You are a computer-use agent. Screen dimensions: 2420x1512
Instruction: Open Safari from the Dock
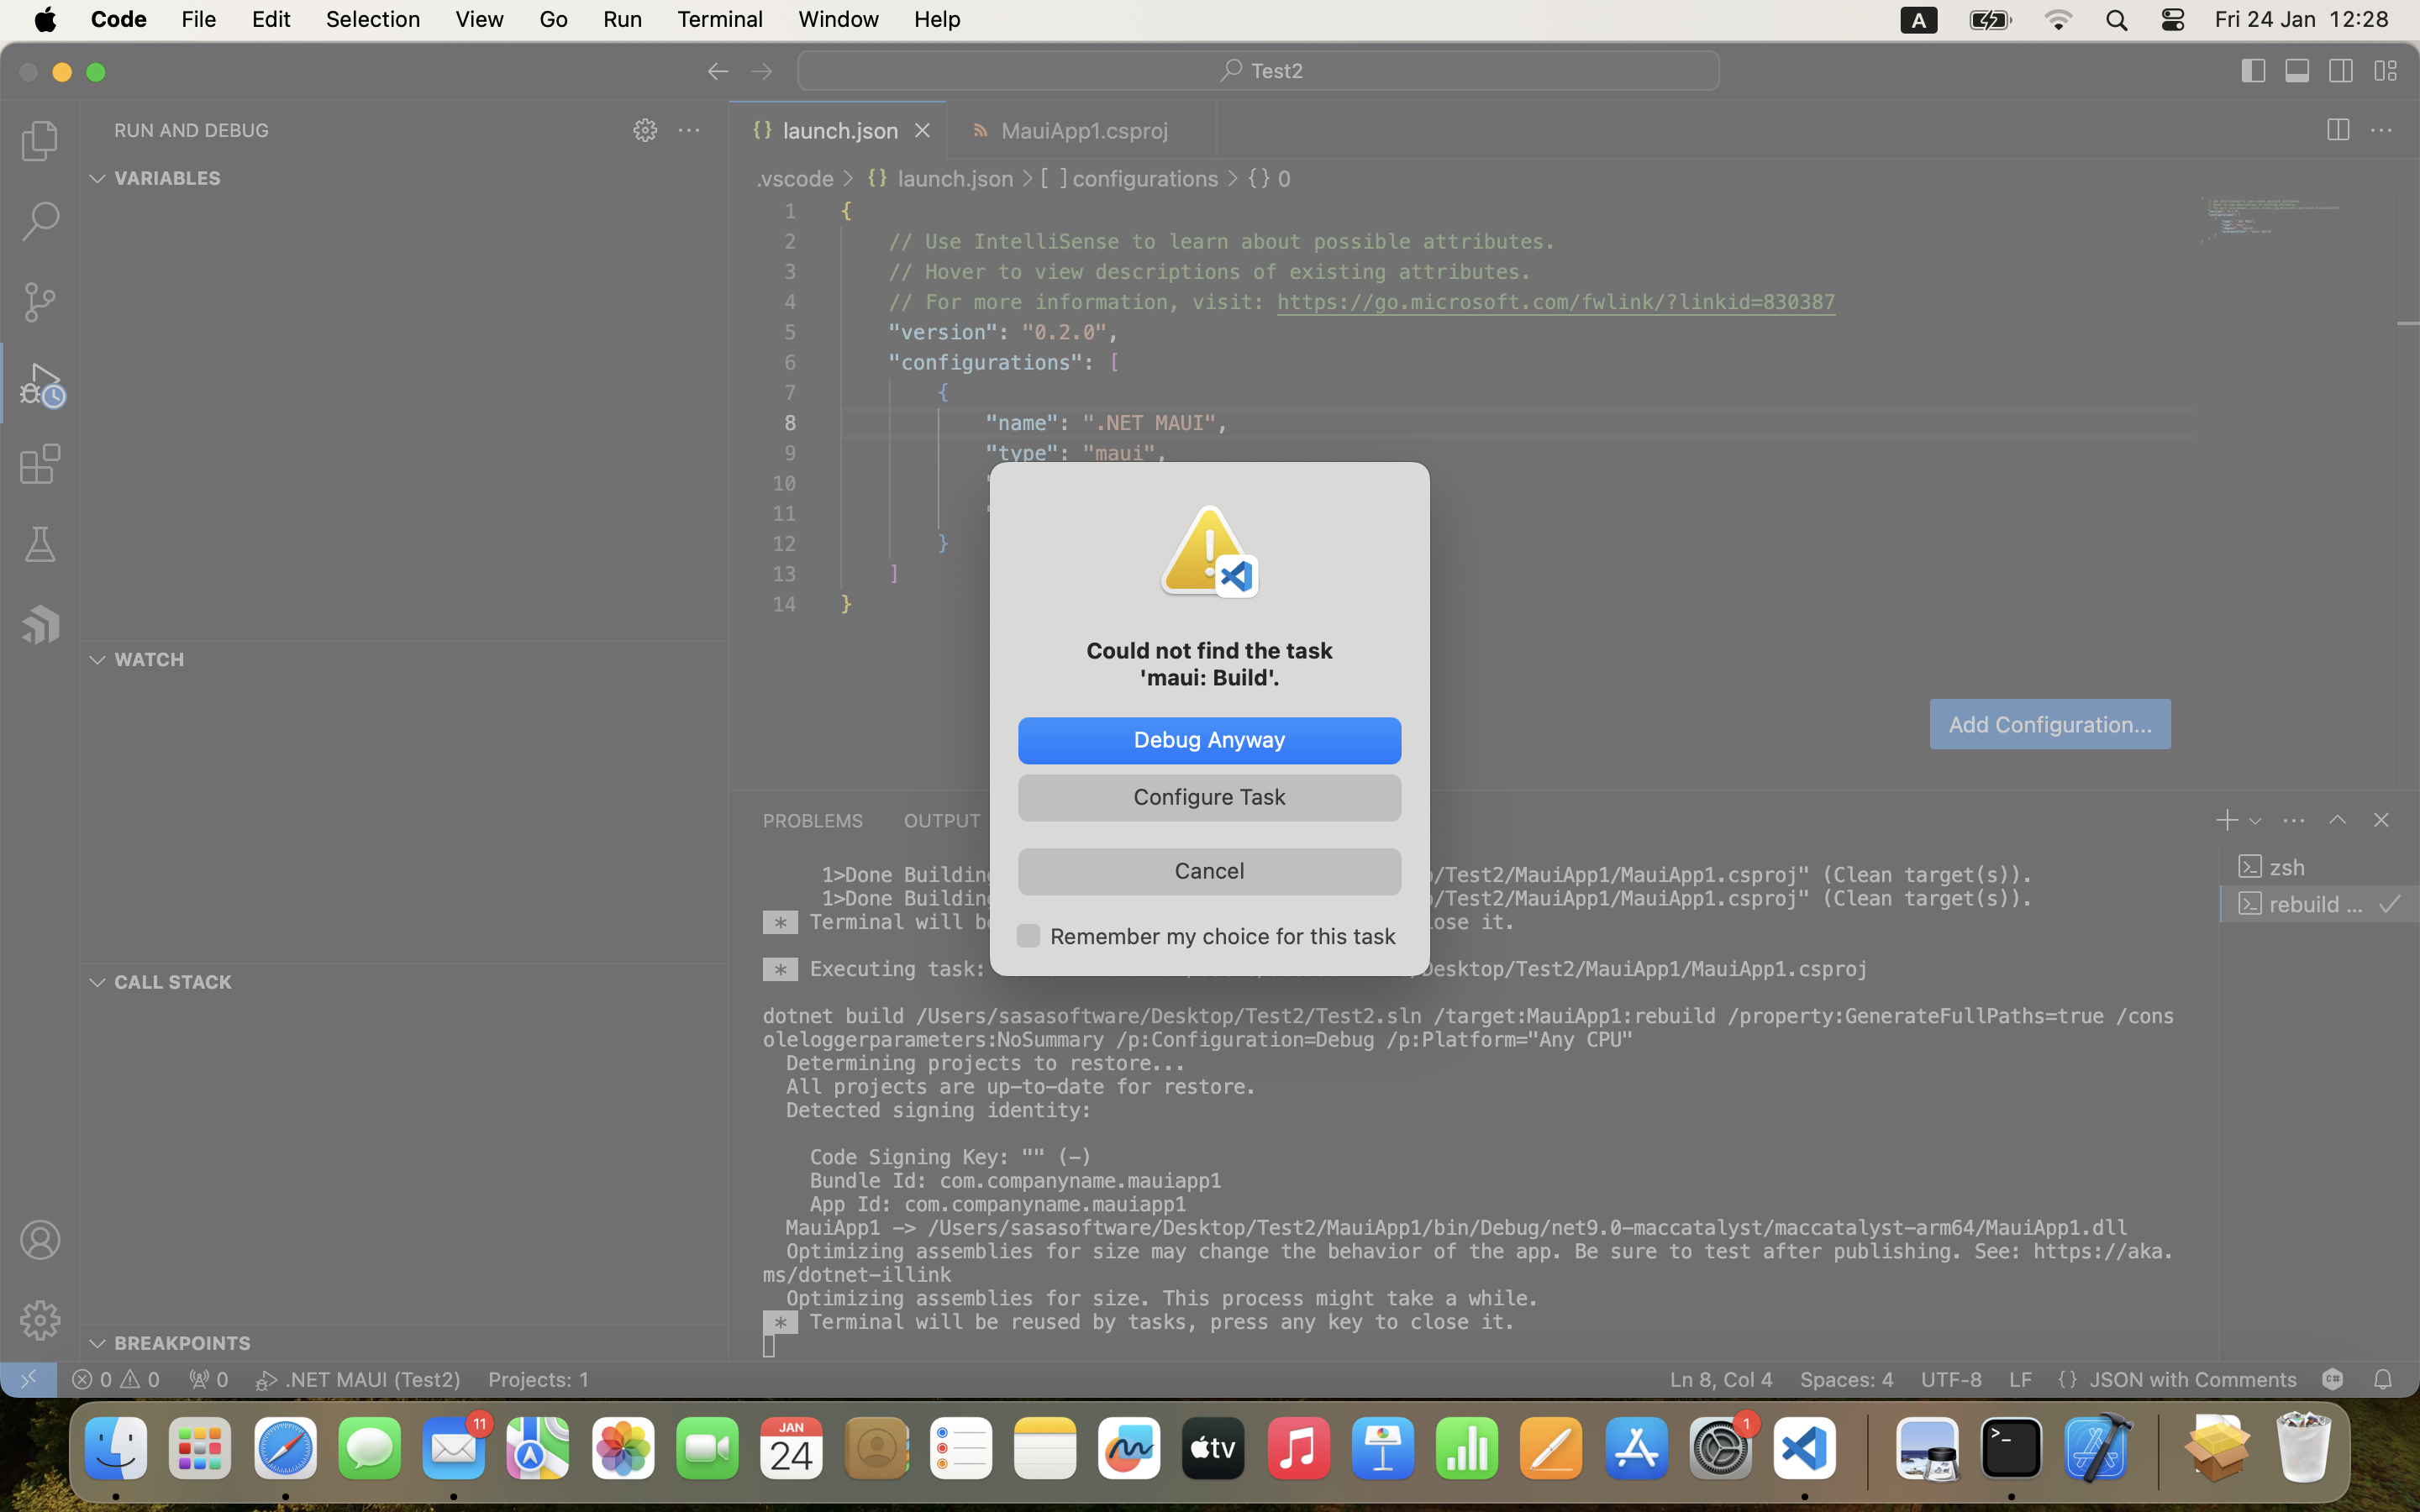tap(285, 1449)
